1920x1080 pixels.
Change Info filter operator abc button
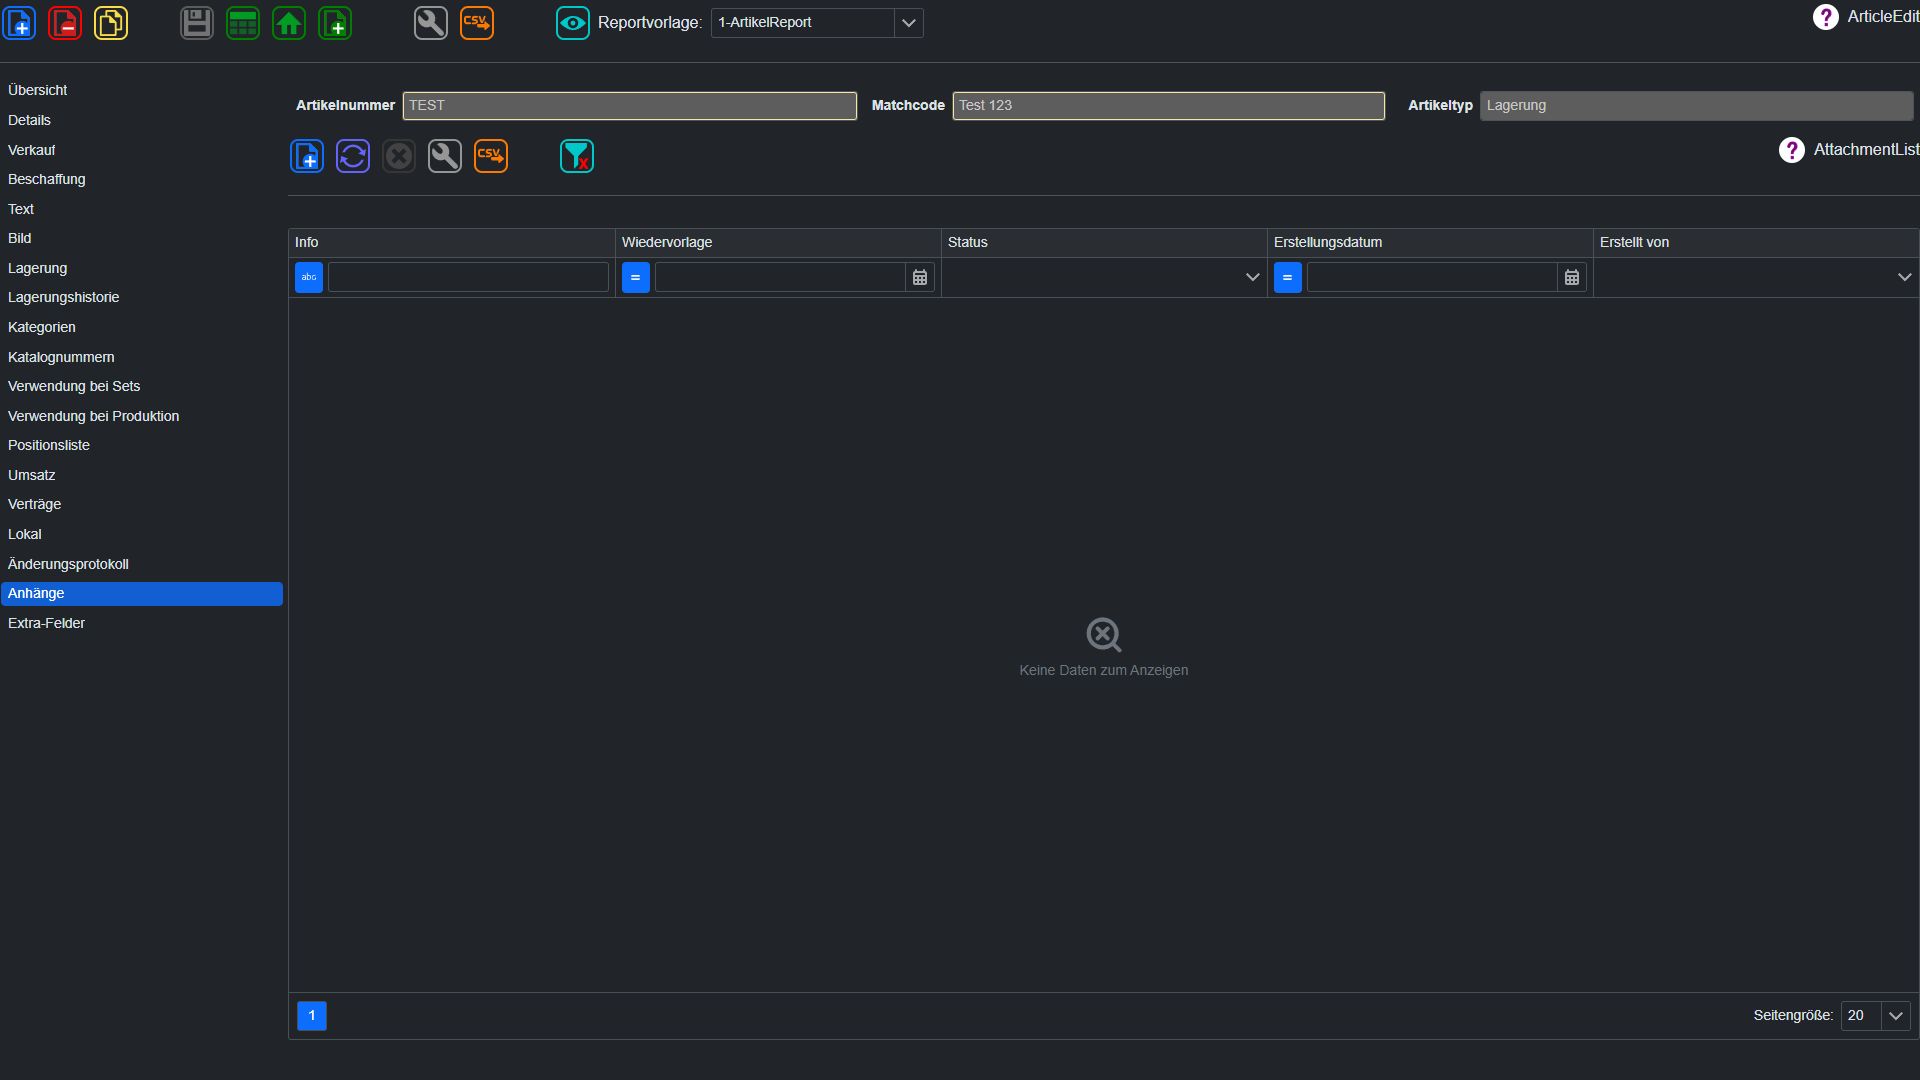click(x=309, y=277)
